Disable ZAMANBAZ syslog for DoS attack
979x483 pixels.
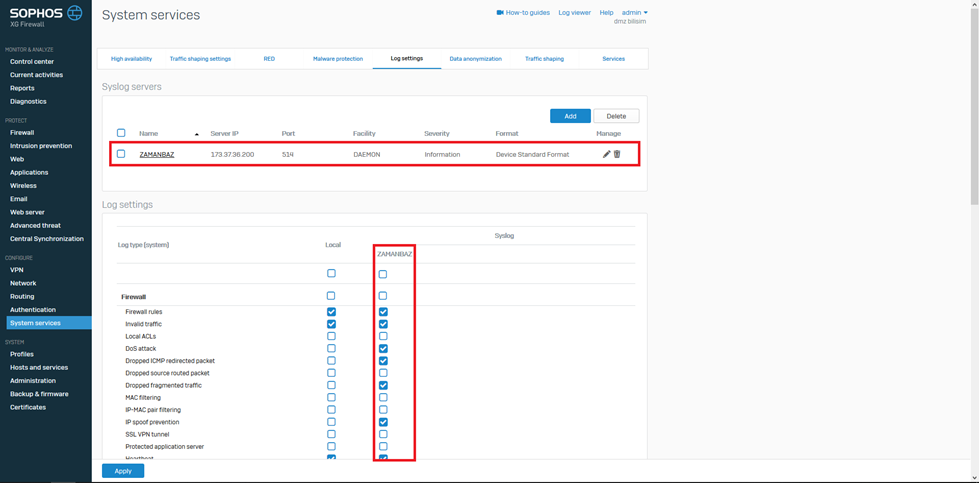383,349
